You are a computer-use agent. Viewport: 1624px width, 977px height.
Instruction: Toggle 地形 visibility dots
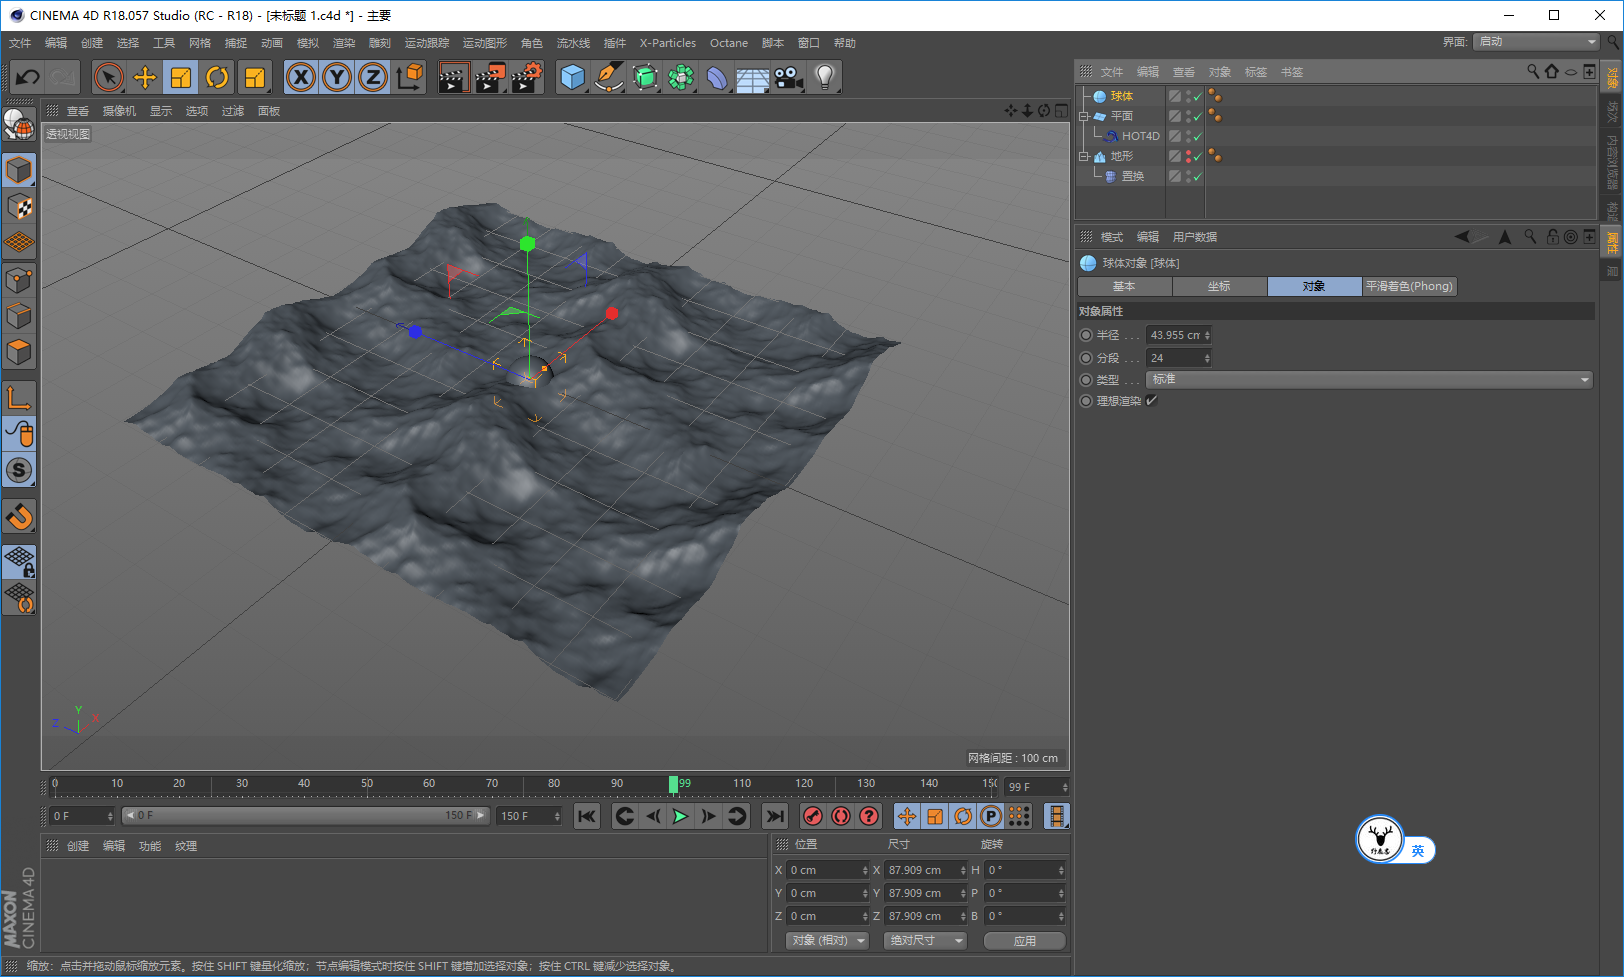pos(1188,156)
